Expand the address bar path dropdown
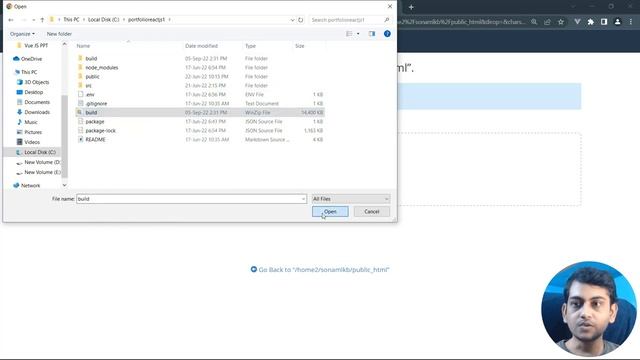Viewport: 640px width, 360px height. [x=292, y=20]
